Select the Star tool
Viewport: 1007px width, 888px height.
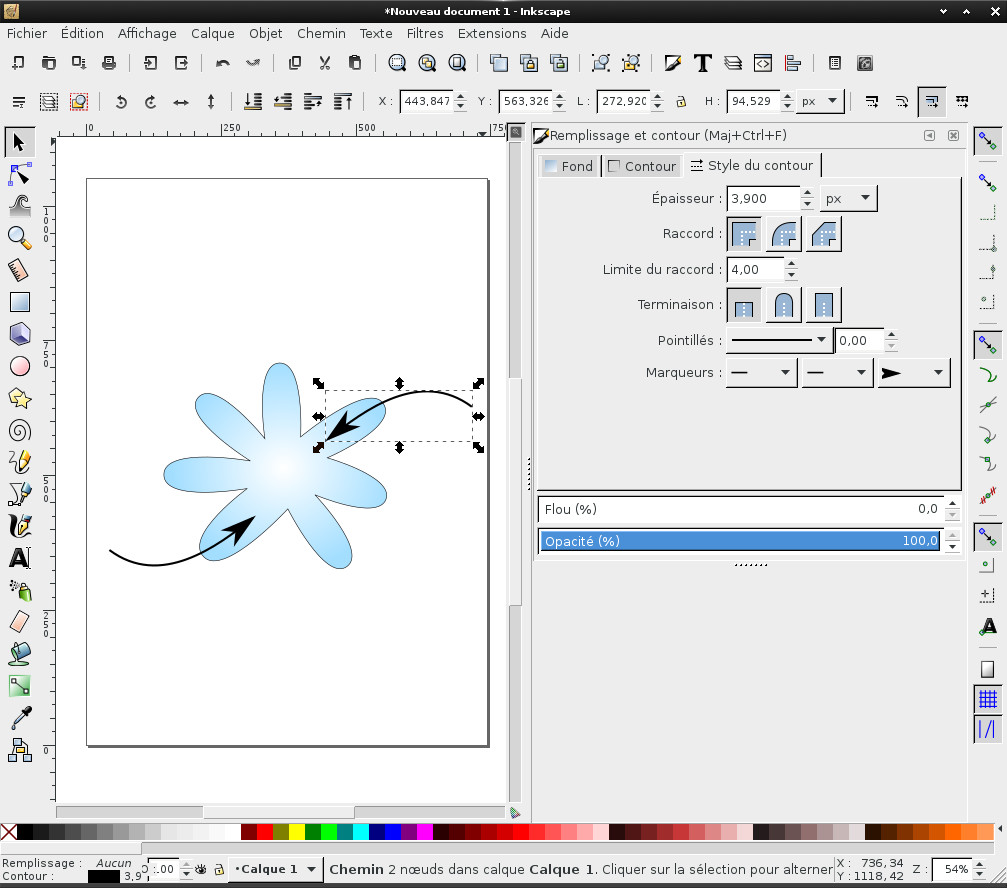click(x=19, y=398)
